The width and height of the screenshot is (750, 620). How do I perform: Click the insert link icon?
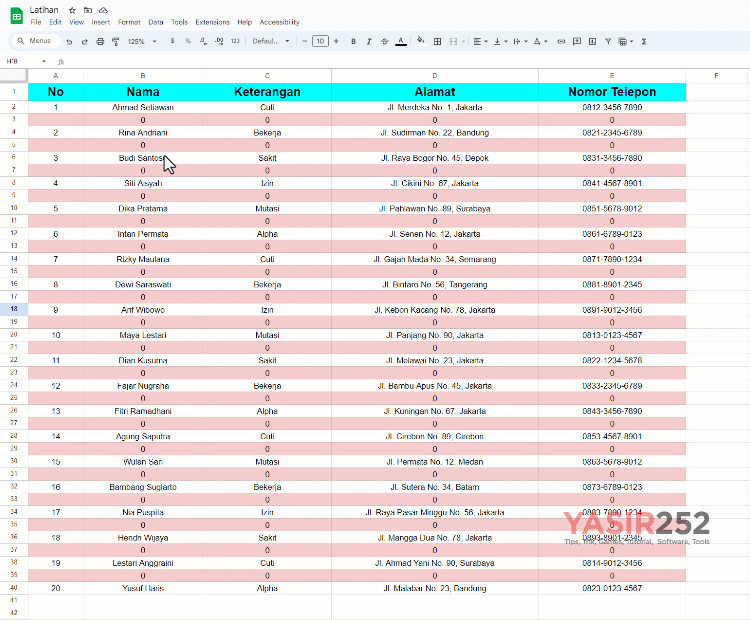(x=561, y=42)
